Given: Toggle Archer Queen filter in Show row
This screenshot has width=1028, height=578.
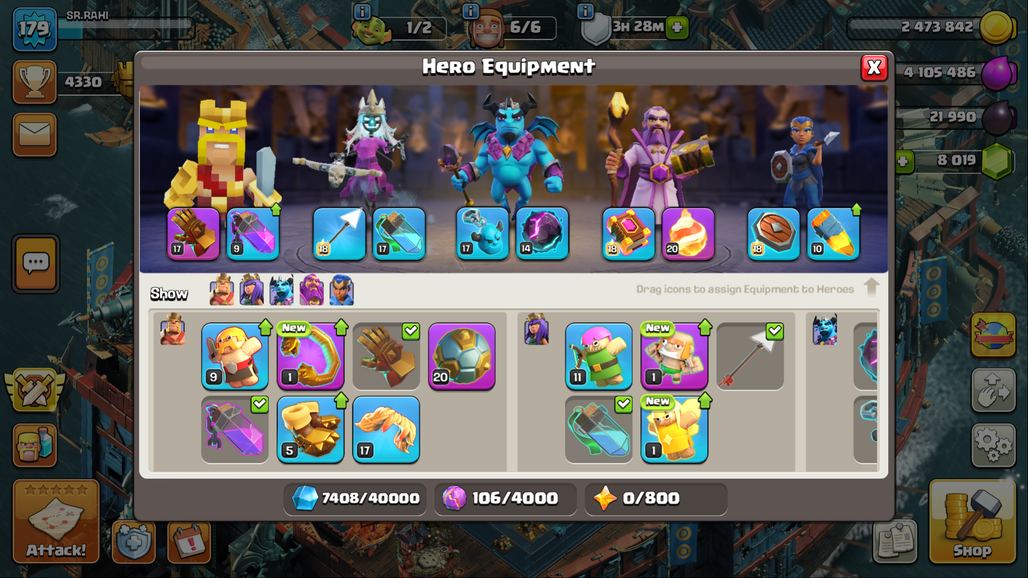Looking at the screenshot, I should coord(252,290).
